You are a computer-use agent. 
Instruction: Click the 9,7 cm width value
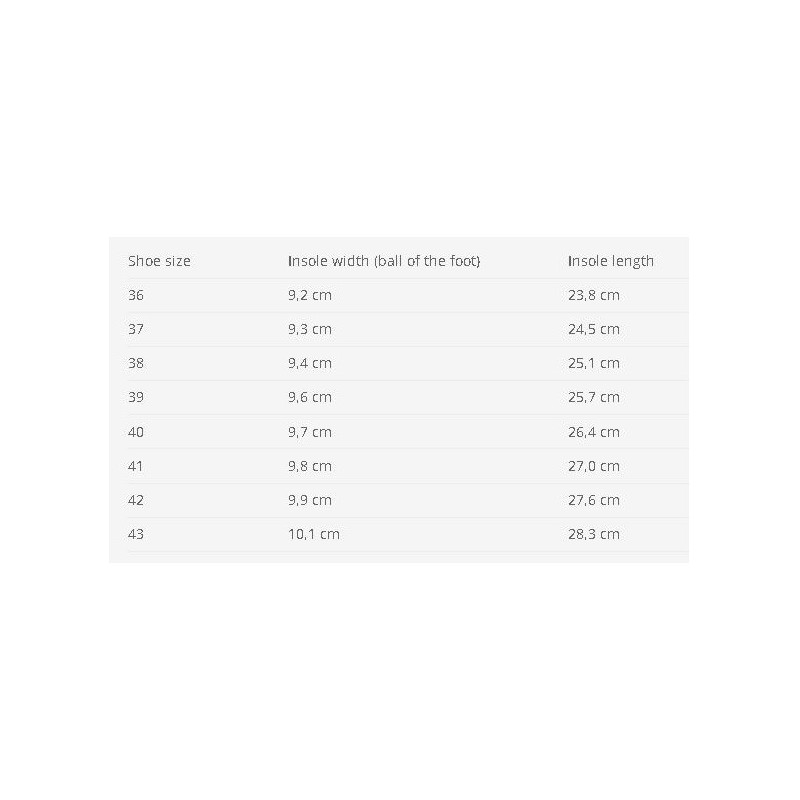pos(309,432)
